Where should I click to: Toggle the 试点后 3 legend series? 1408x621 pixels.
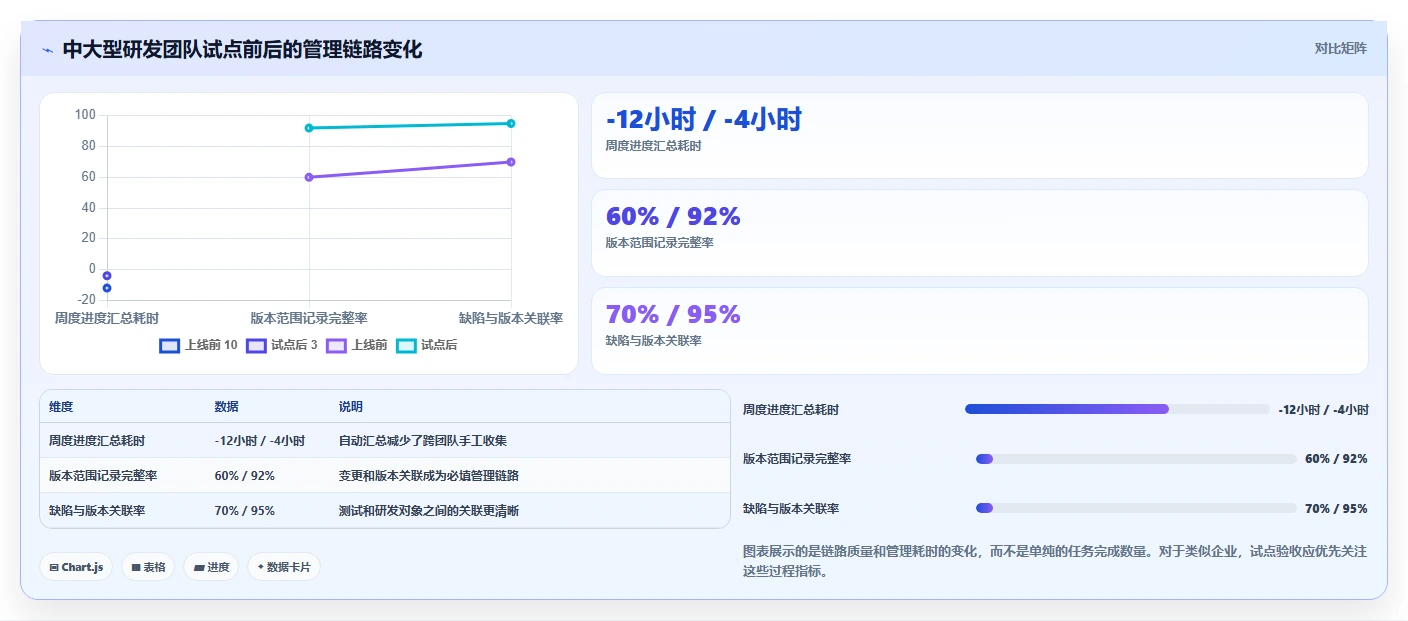(282, 345)
